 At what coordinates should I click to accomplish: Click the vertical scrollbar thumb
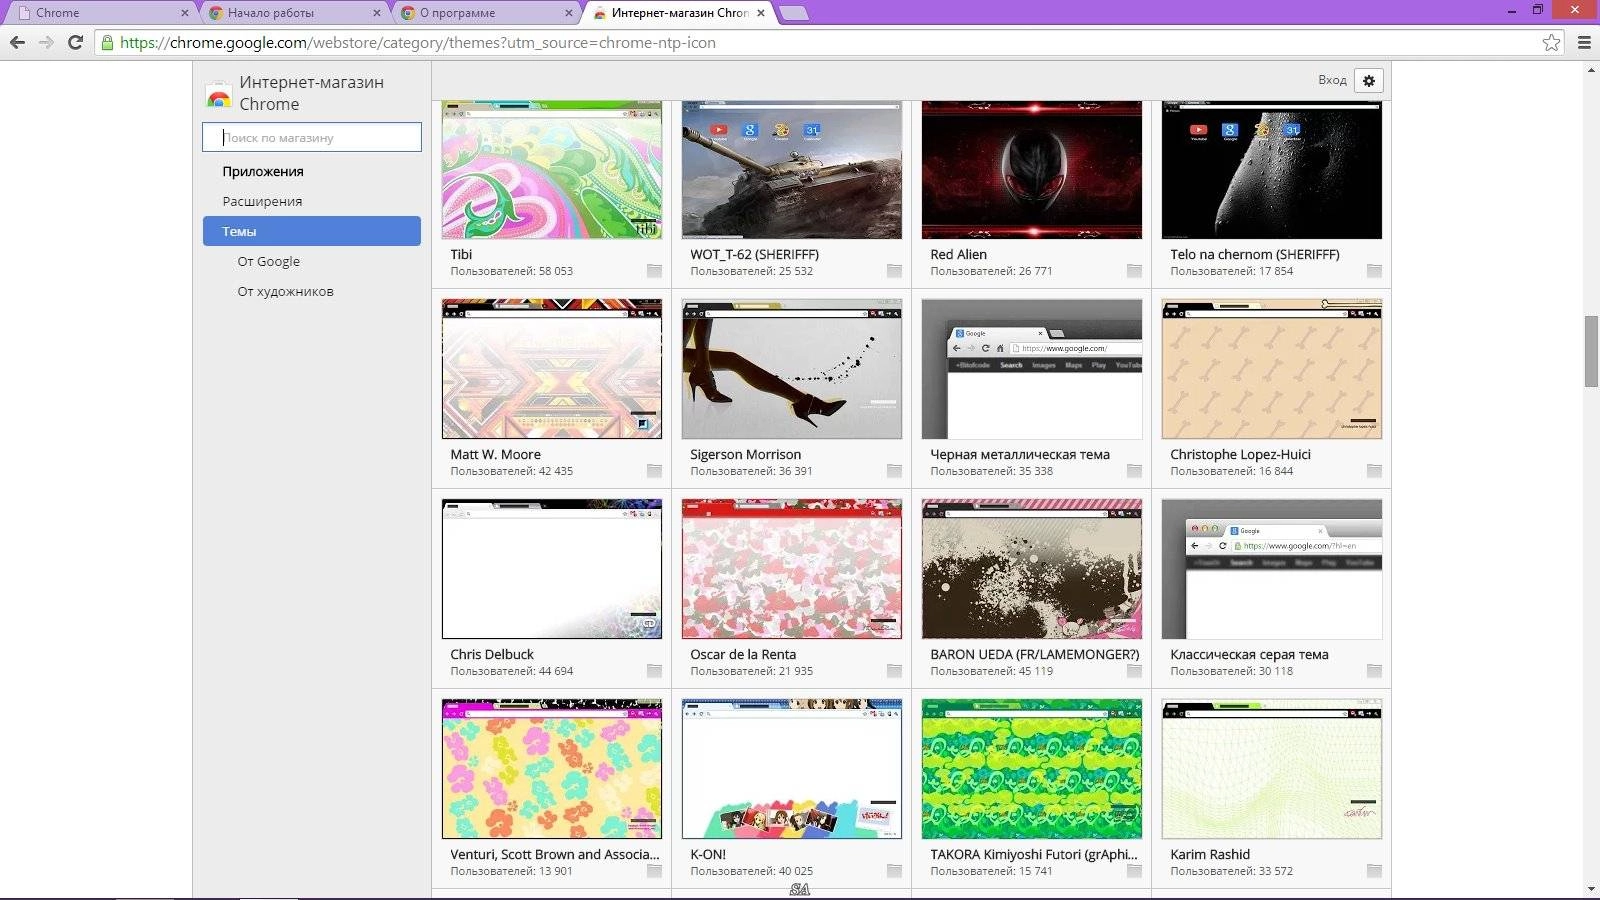coord(1591,351)
